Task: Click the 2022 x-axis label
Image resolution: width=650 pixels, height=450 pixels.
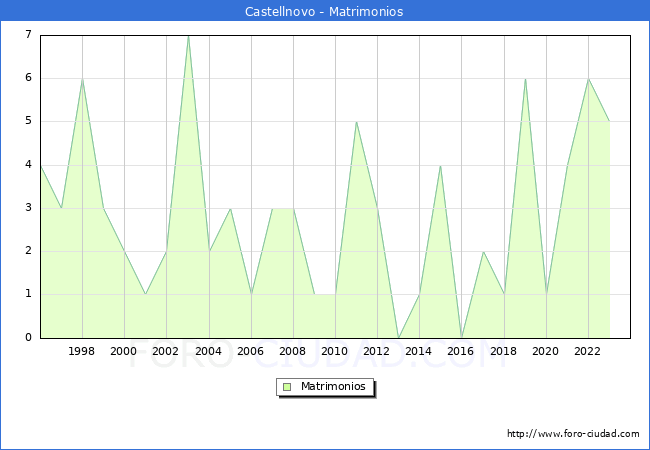Action: tap(587, 351)
